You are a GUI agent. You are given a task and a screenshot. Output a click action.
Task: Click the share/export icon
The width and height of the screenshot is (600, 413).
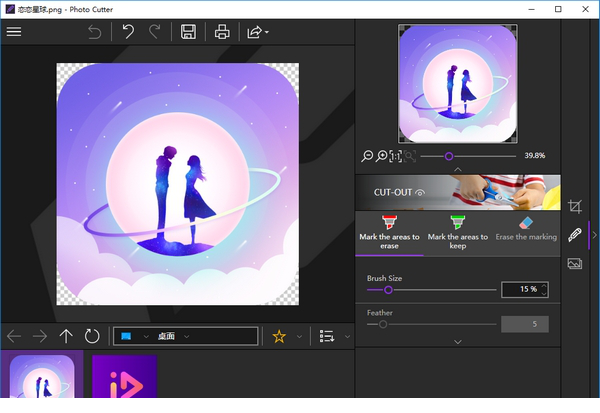254,32
